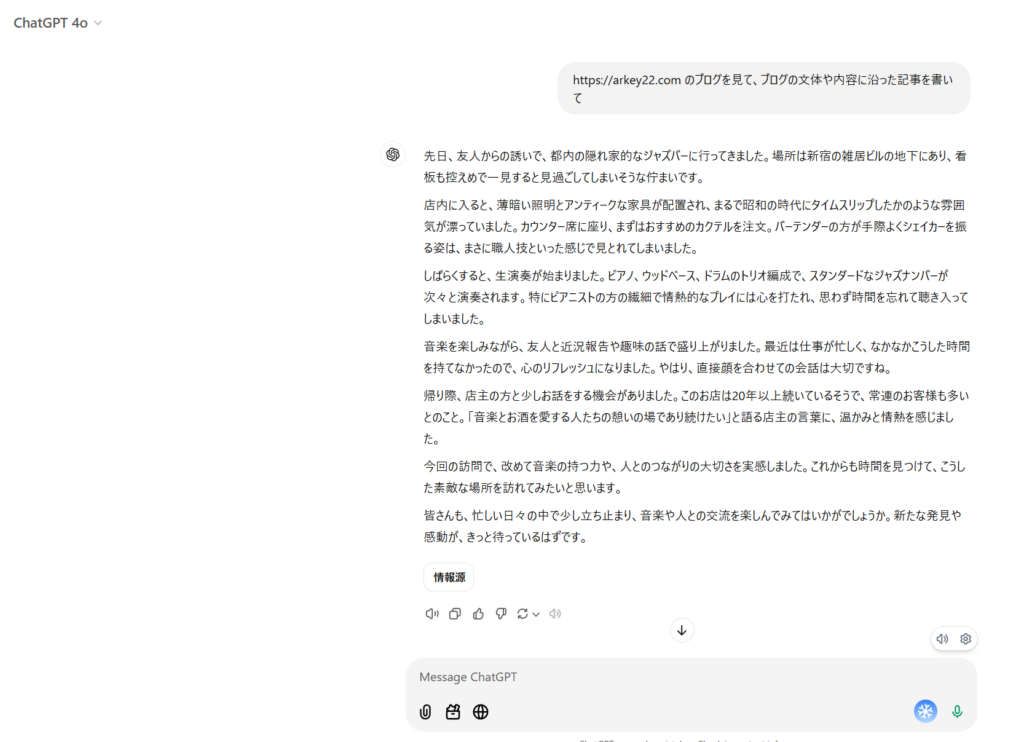
Task: Give thumbs up feedback on the response
Action: (x=478, y=613)
